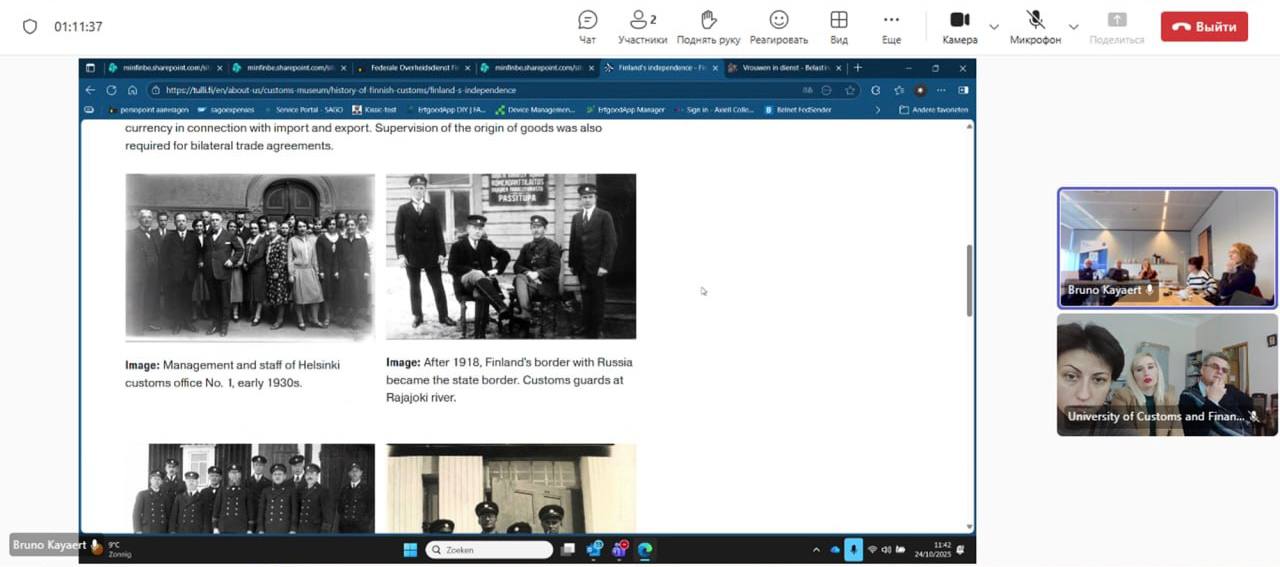Click the shield meeting info icon
This screenshot has height=567, width=1280.
[x=30, y=27]
